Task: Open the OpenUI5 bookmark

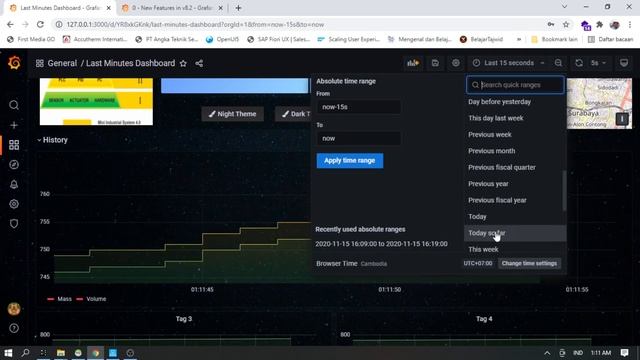Action: pos(222,39)
